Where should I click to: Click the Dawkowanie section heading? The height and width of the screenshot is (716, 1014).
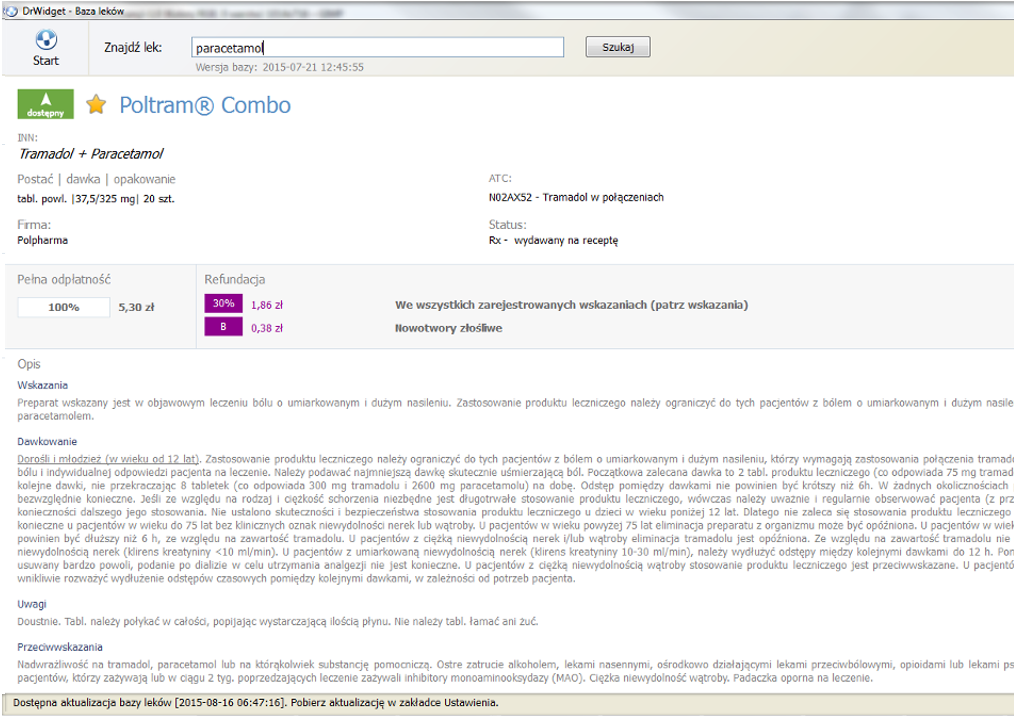pyautogui.click(x=46, y=441)
